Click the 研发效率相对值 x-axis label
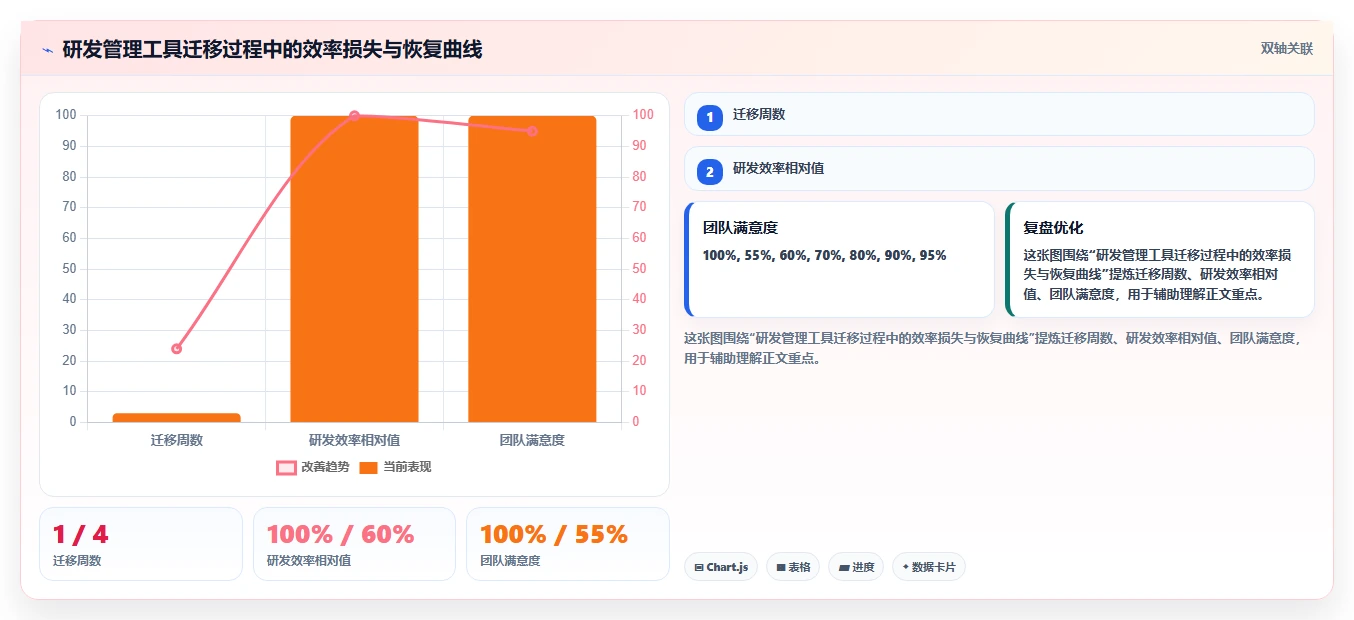 click(354, 440)
